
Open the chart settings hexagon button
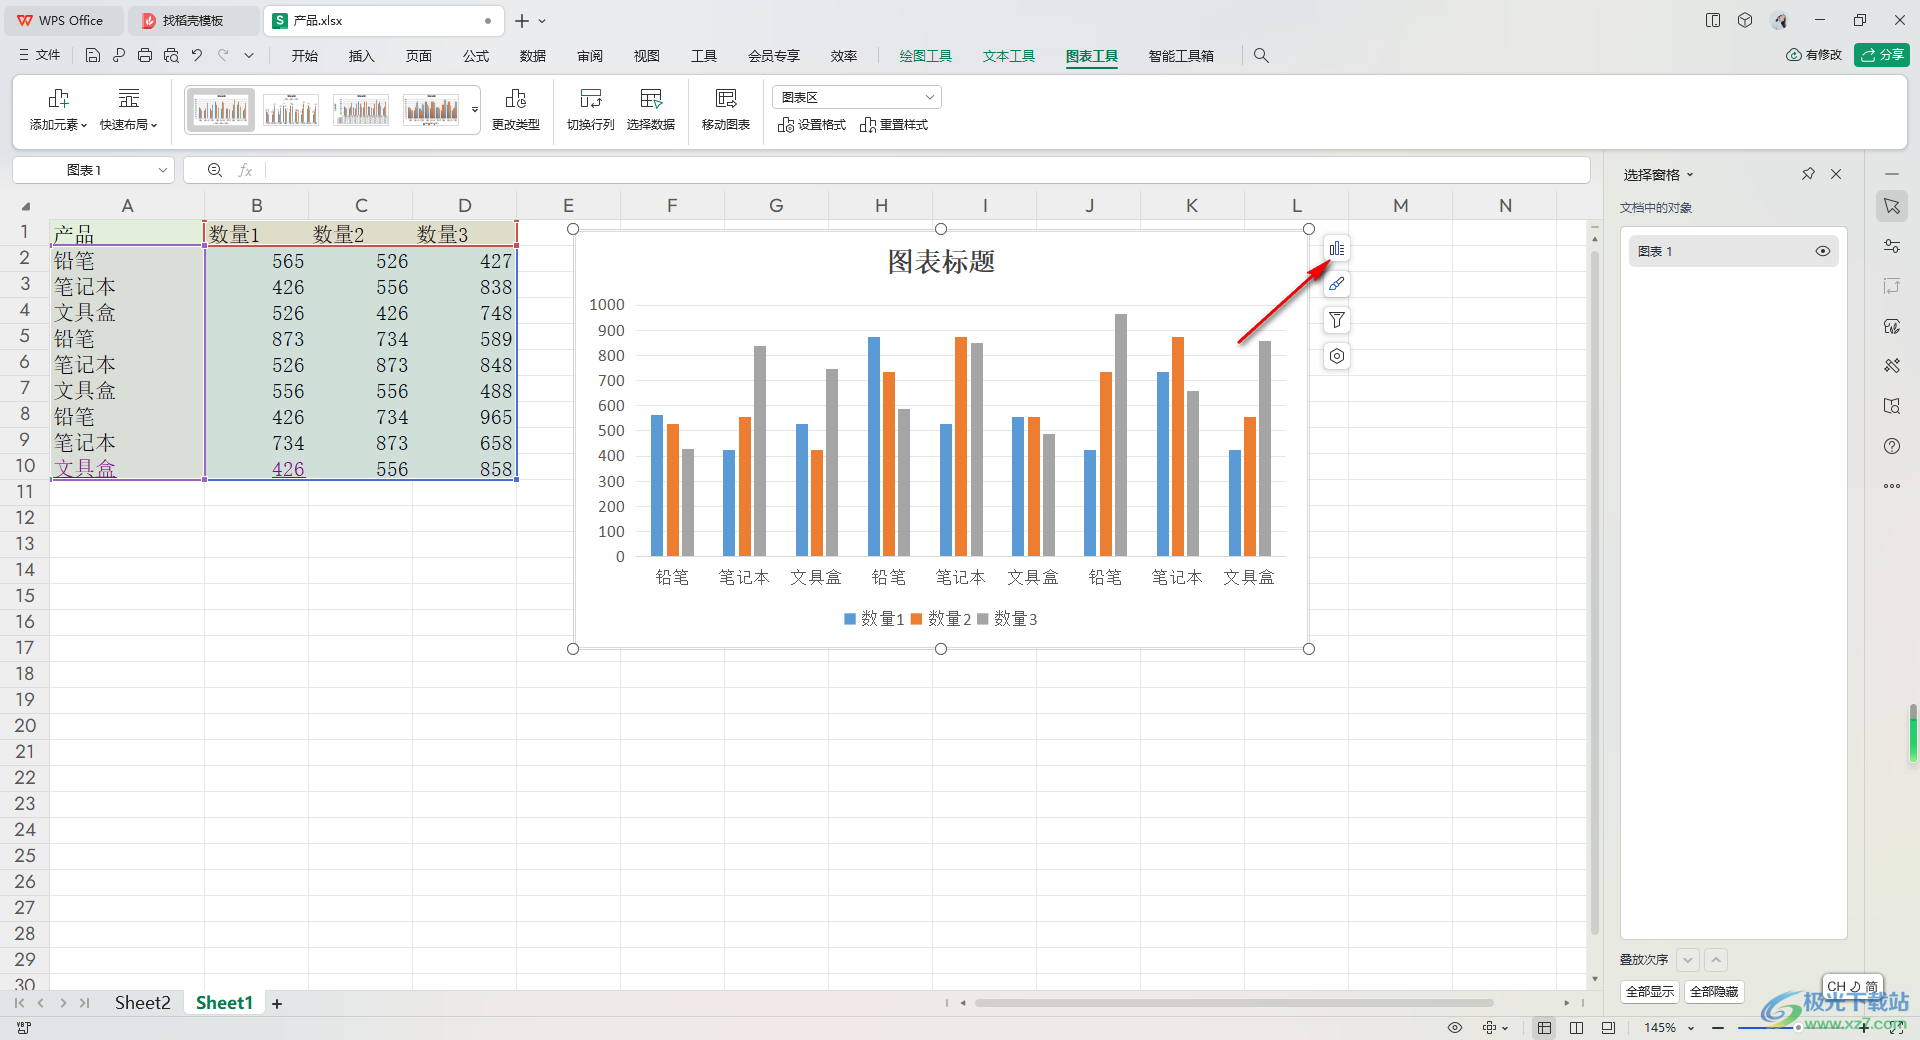pos(1337,356)
